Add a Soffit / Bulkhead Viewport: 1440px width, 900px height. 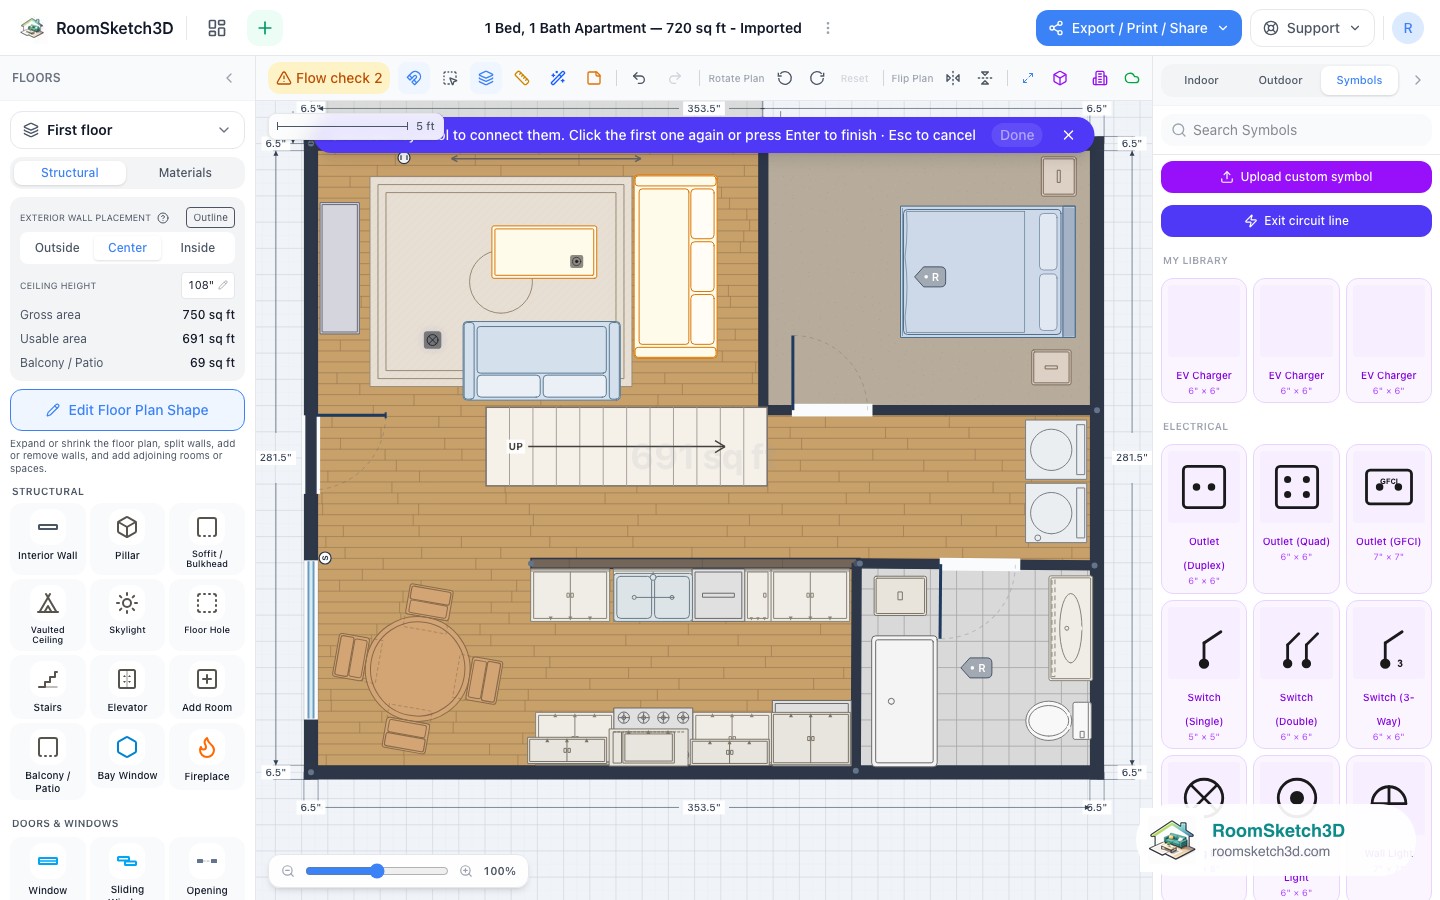(207, 539)
